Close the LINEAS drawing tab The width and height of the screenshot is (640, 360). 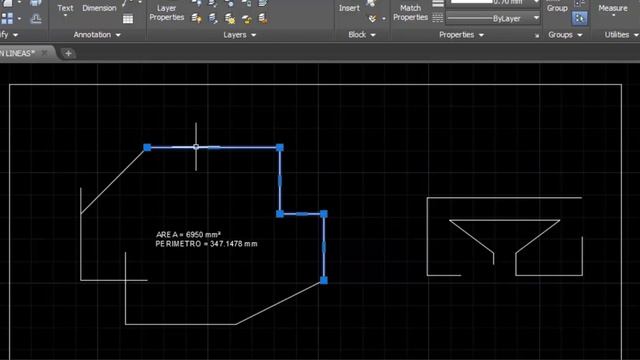pyautogui.click(x=44, y=53)
